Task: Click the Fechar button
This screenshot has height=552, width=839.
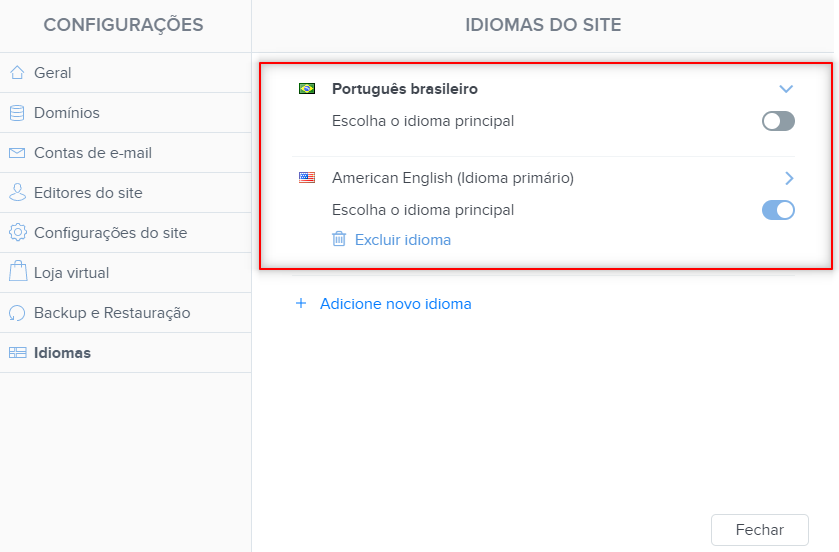Action: tap(759, 530)
